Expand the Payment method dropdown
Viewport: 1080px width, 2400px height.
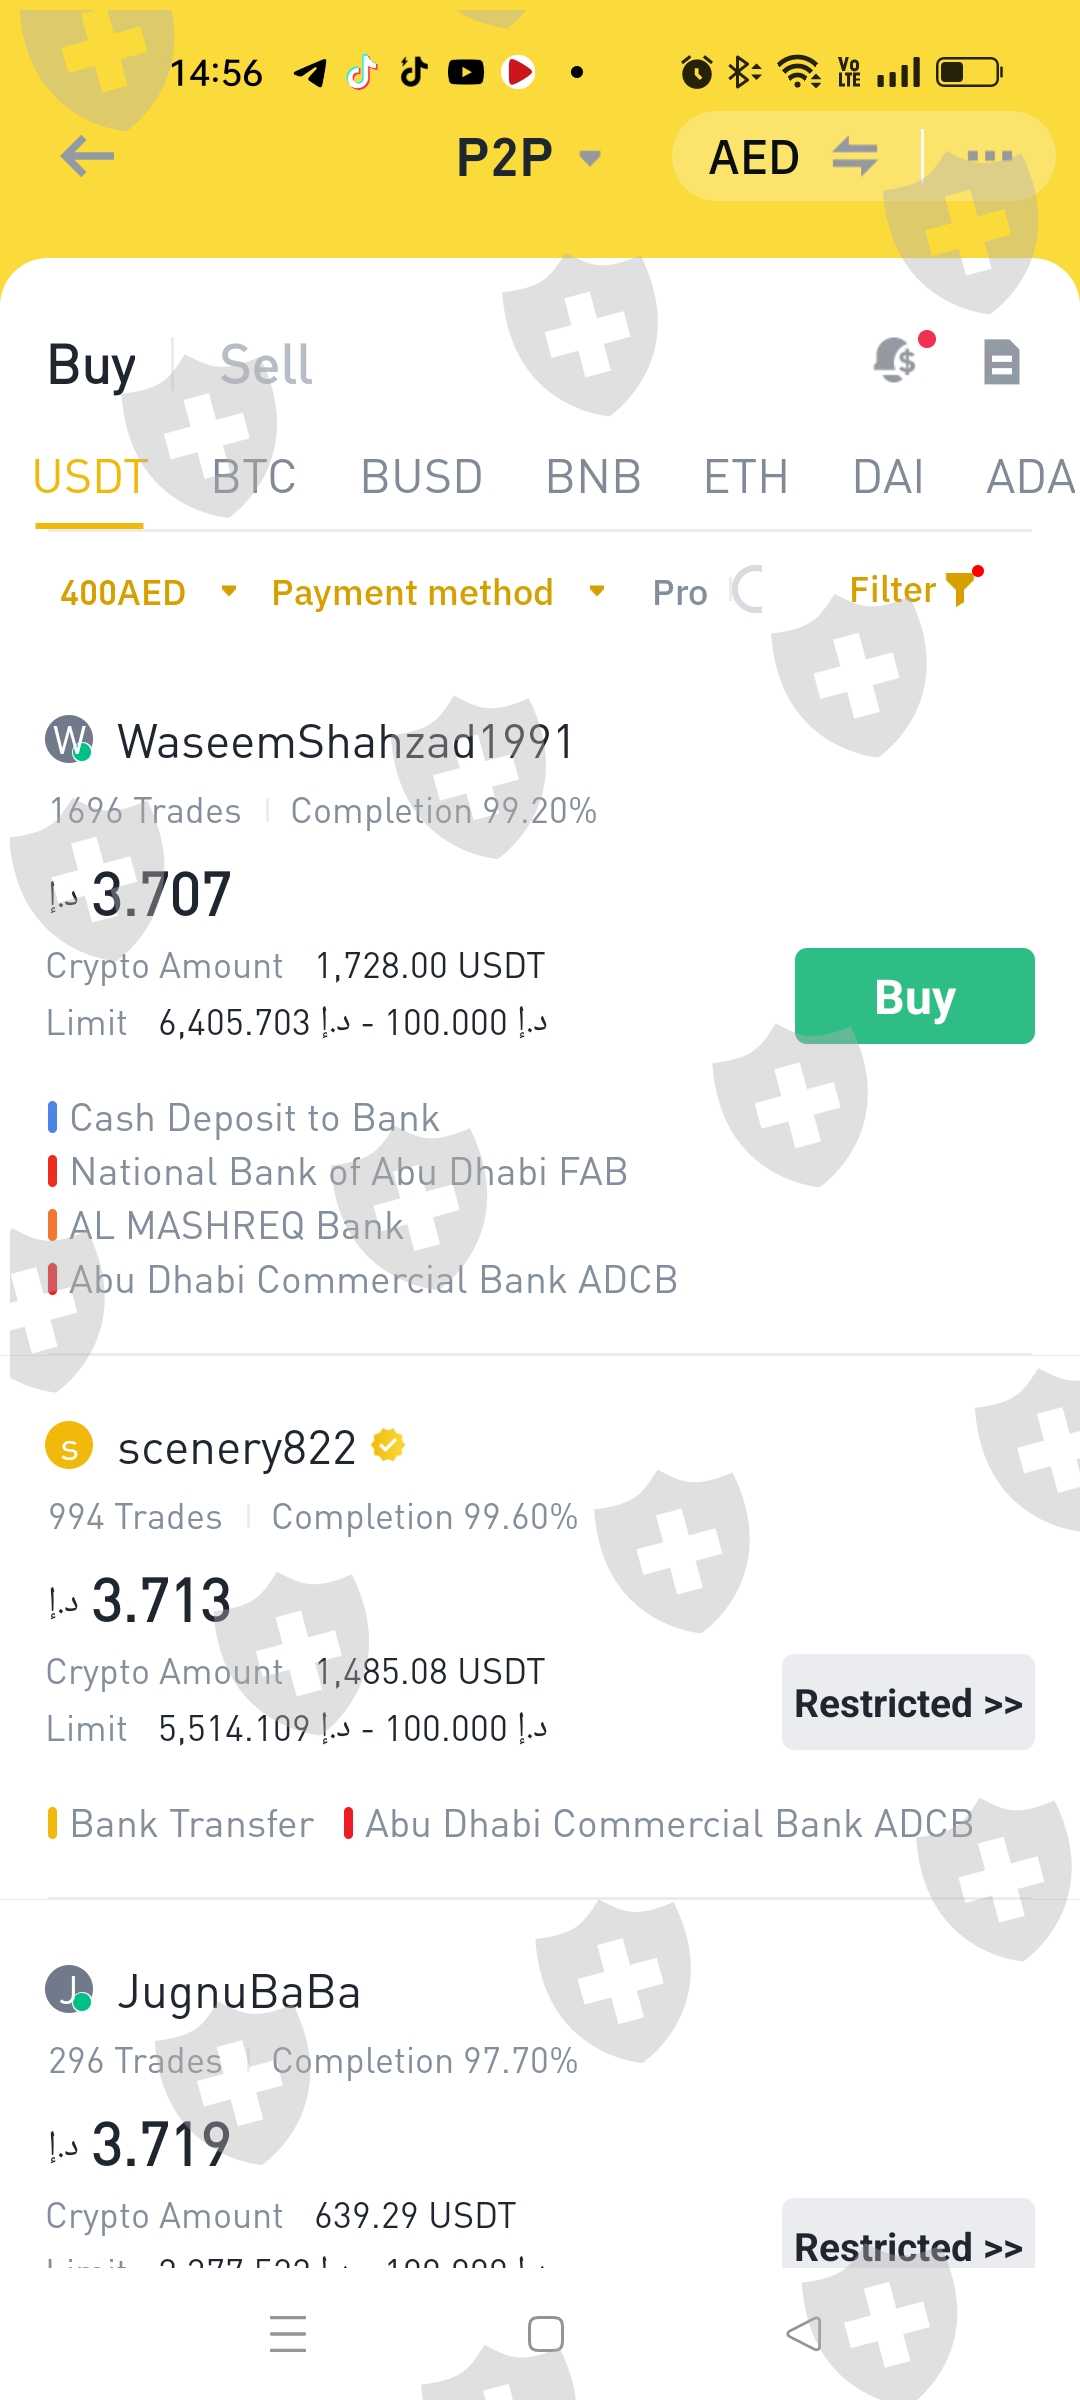[x=438, y=592]
